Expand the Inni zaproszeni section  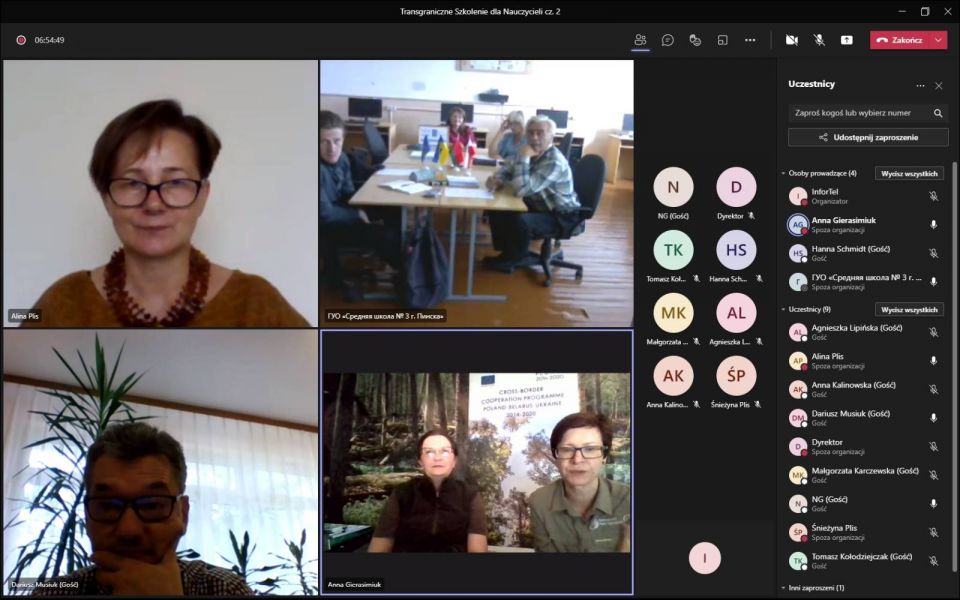pyautogui.click(x=784, y=588)
